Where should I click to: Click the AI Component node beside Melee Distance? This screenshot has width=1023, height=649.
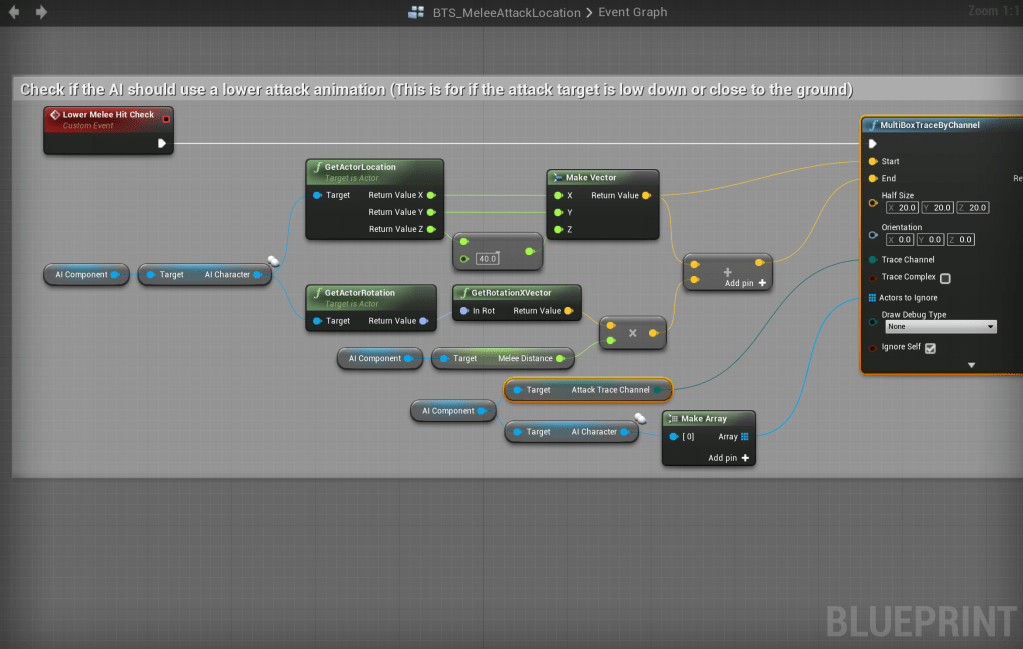pos(380,358)
